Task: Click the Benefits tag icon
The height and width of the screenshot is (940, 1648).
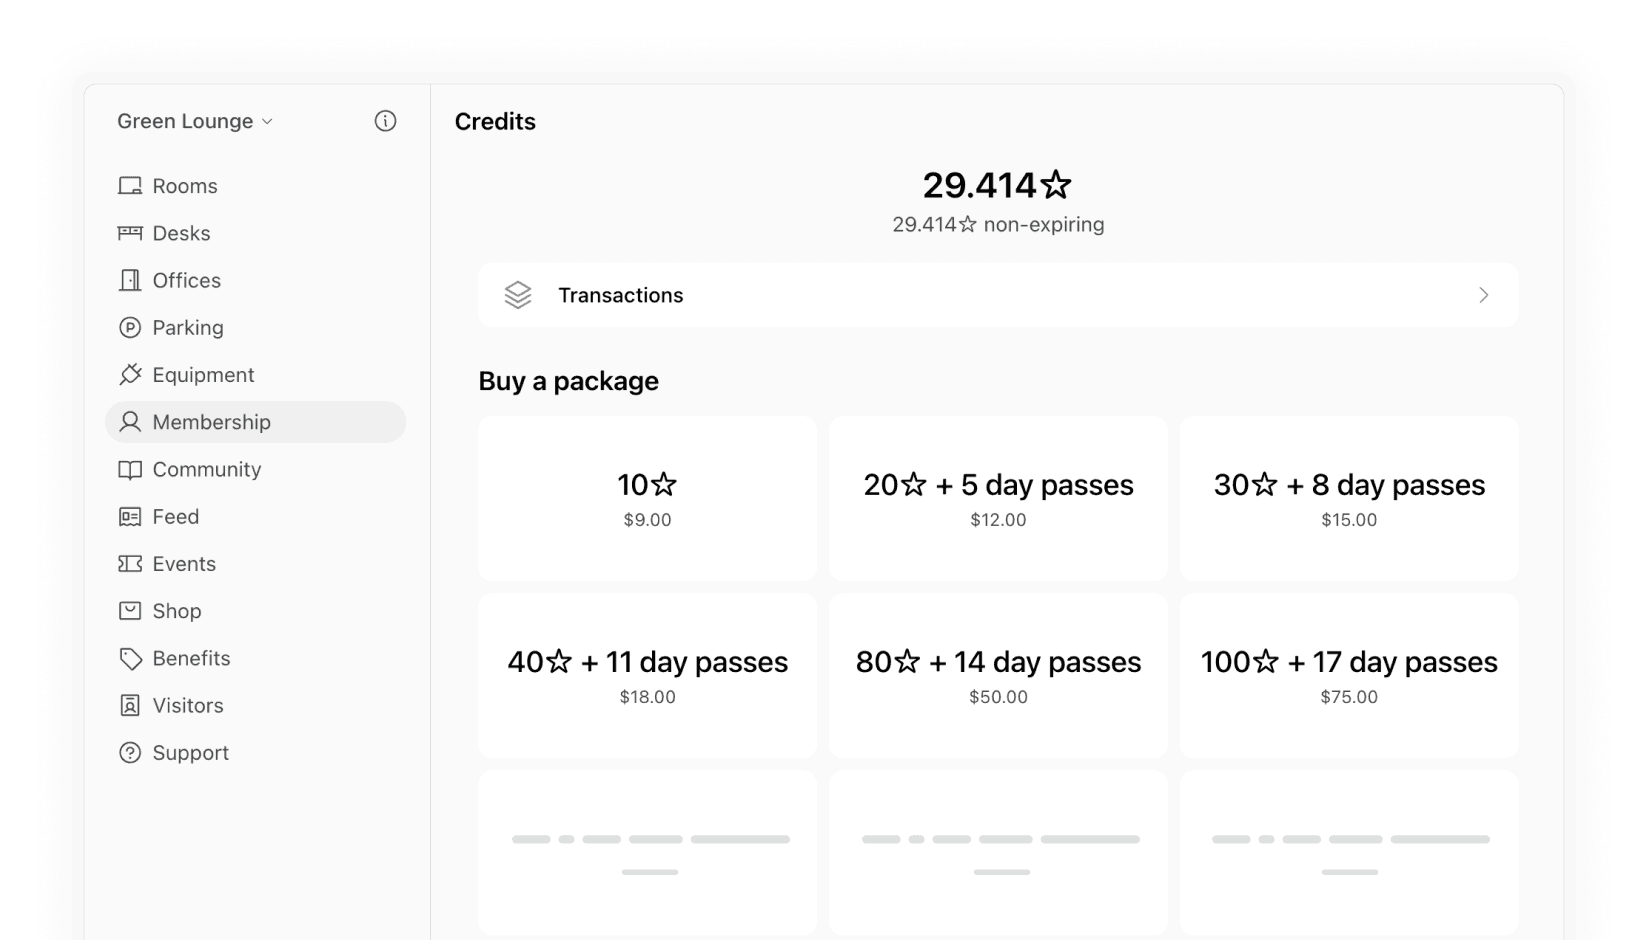Action: click(x=130, y=658)
